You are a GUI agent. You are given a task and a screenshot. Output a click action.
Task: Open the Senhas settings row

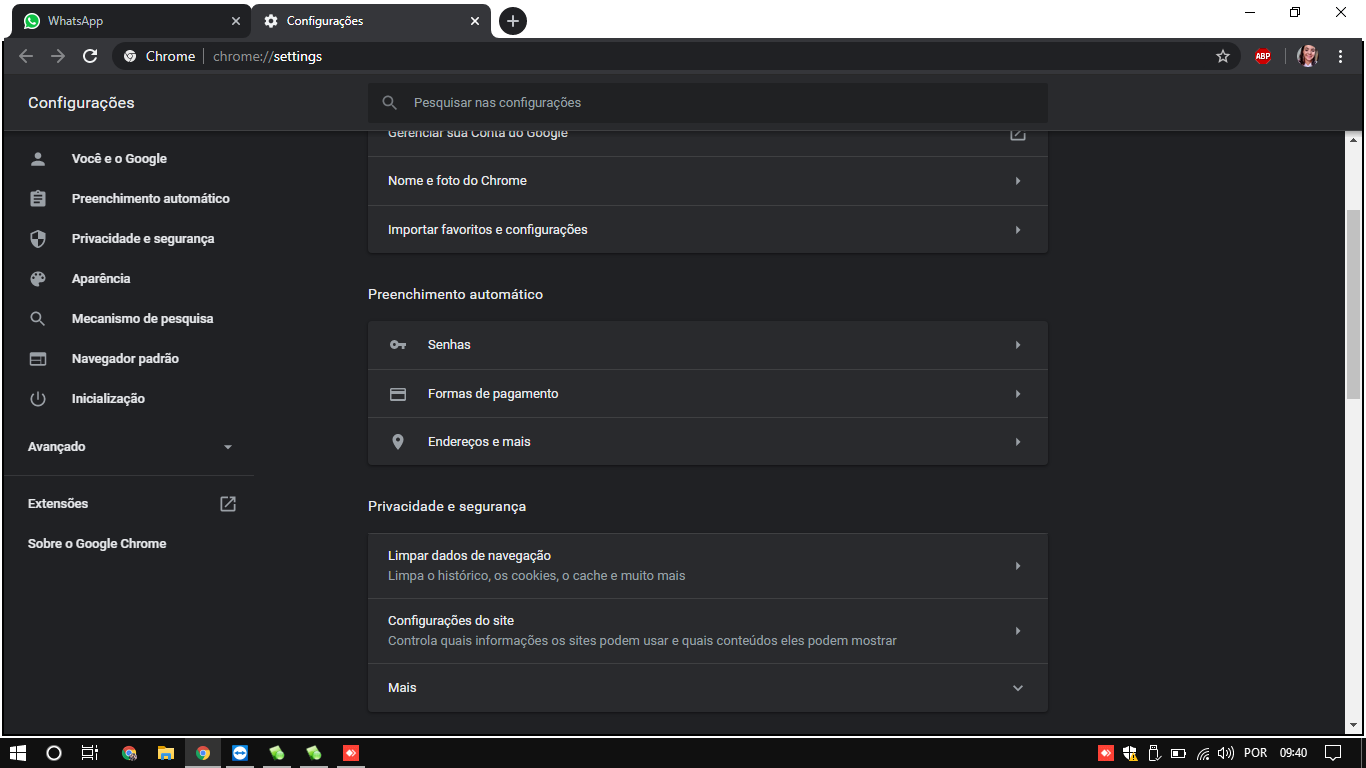click(708, 345)
